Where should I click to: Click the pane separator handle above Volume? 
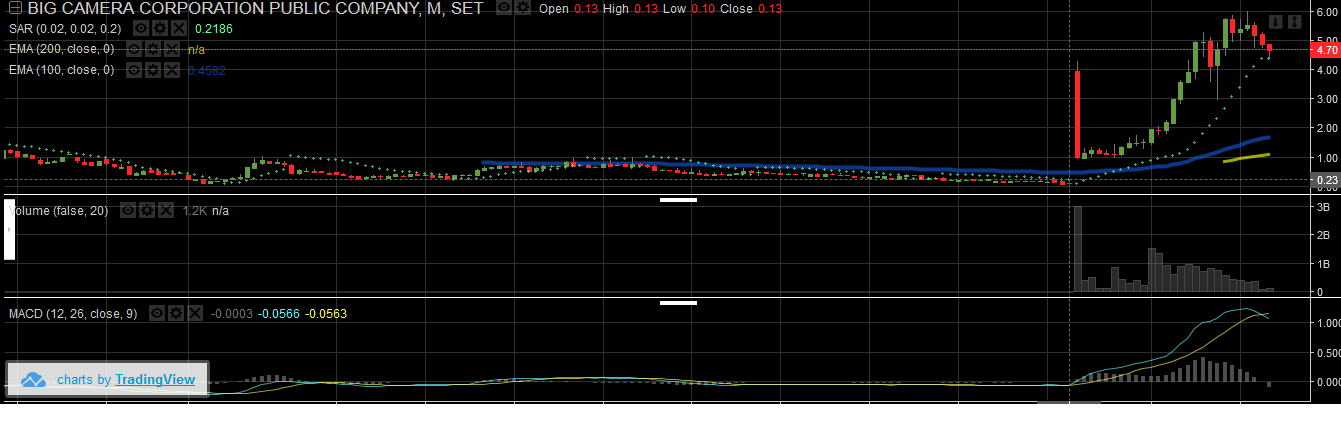click(x=678, y=199)
